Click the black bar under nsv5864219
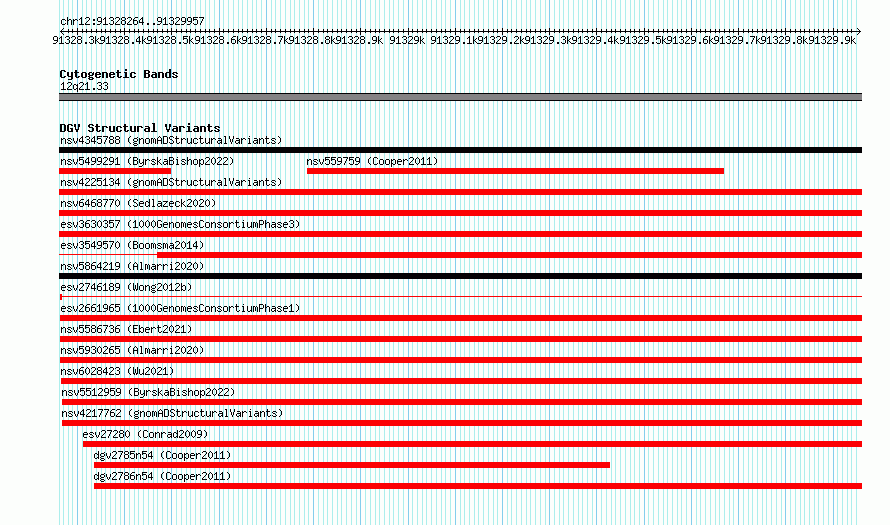The image size is (890, 525). click(x=460, y=276)
